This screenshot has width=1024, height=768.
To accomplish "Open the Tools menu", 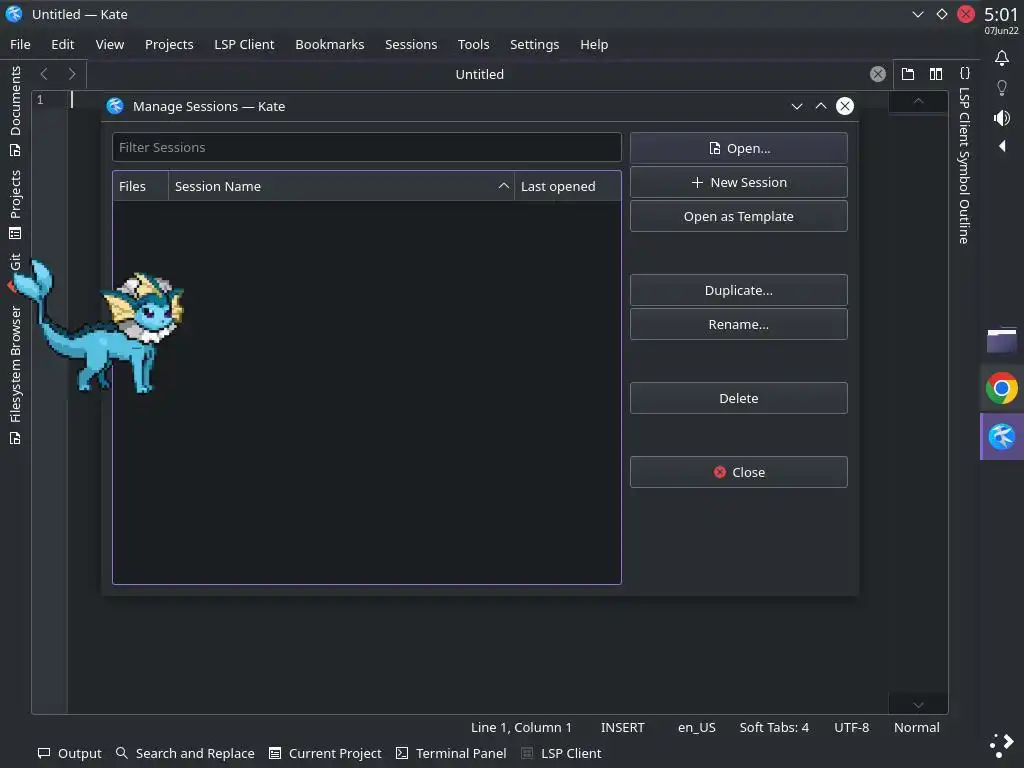I will (473, 44).
